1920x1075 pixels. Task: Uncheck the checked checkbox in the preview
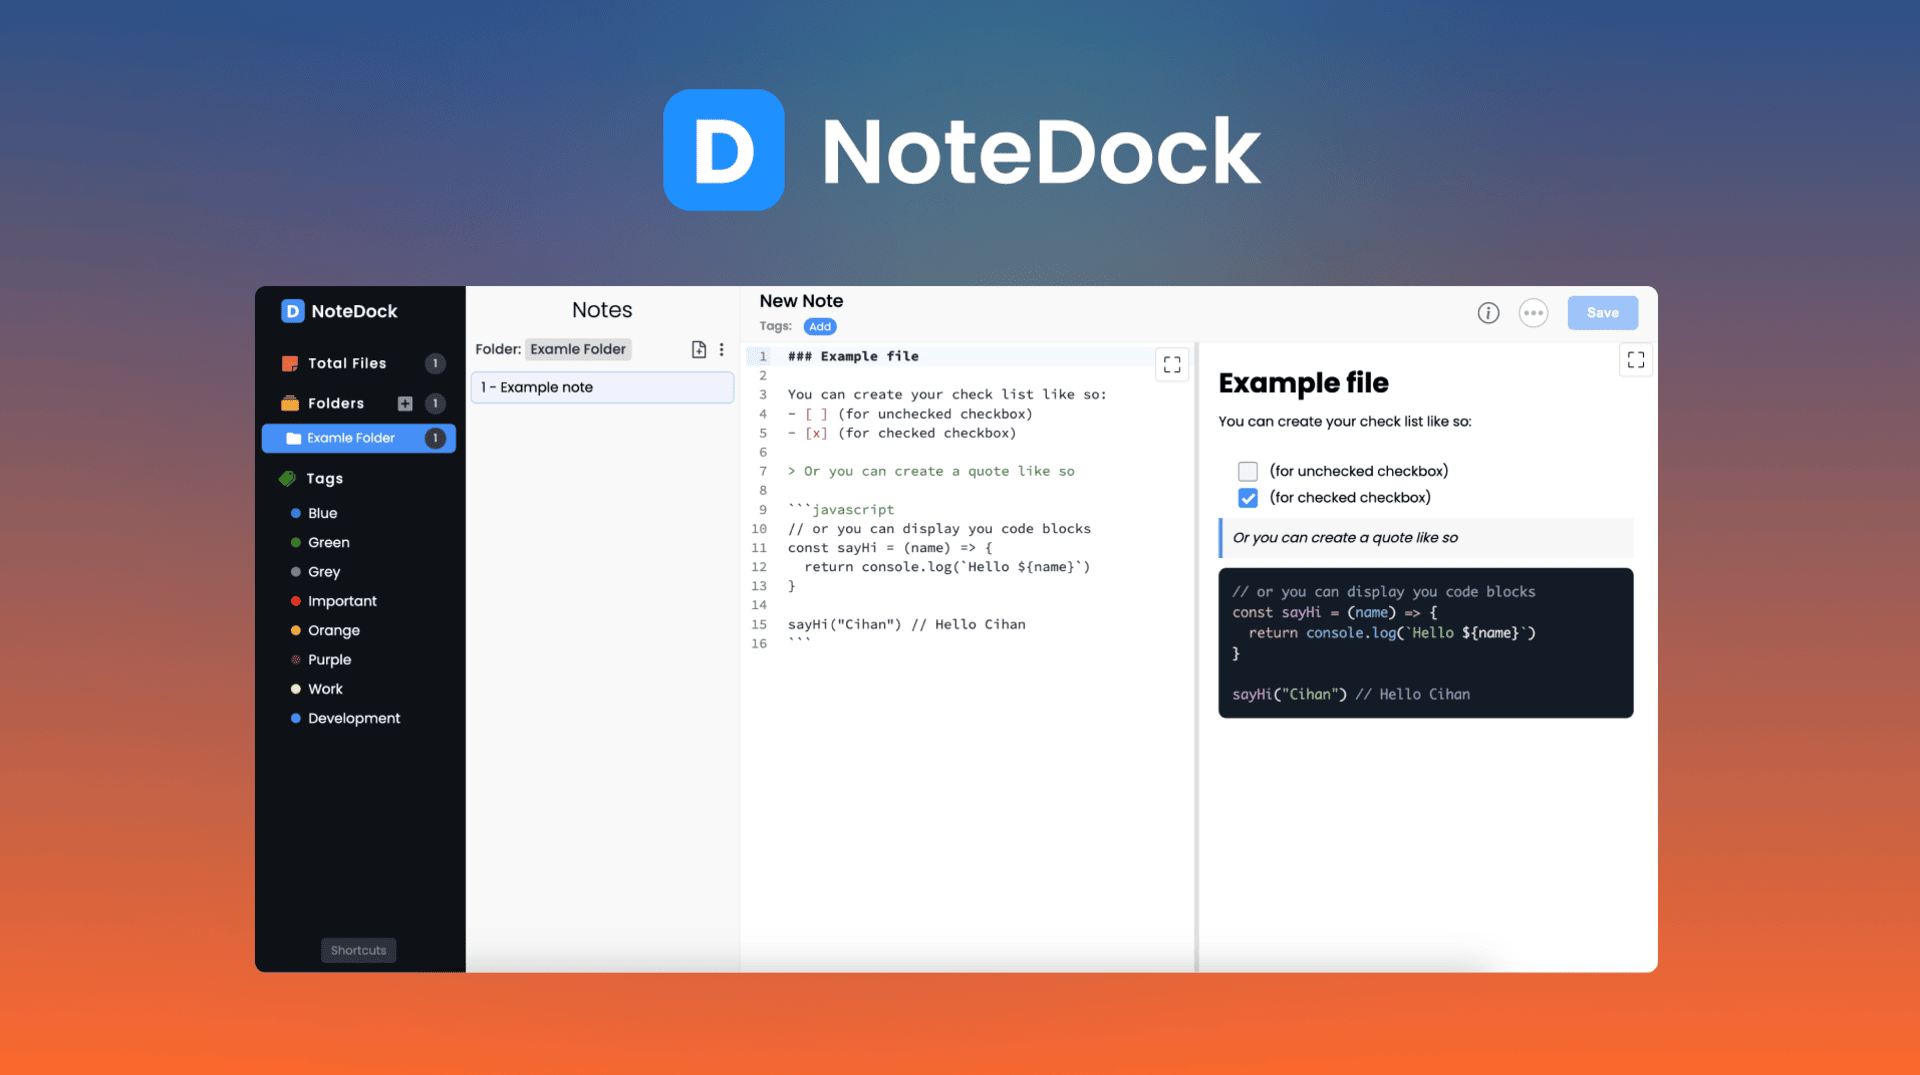[x=1247, y=497]
